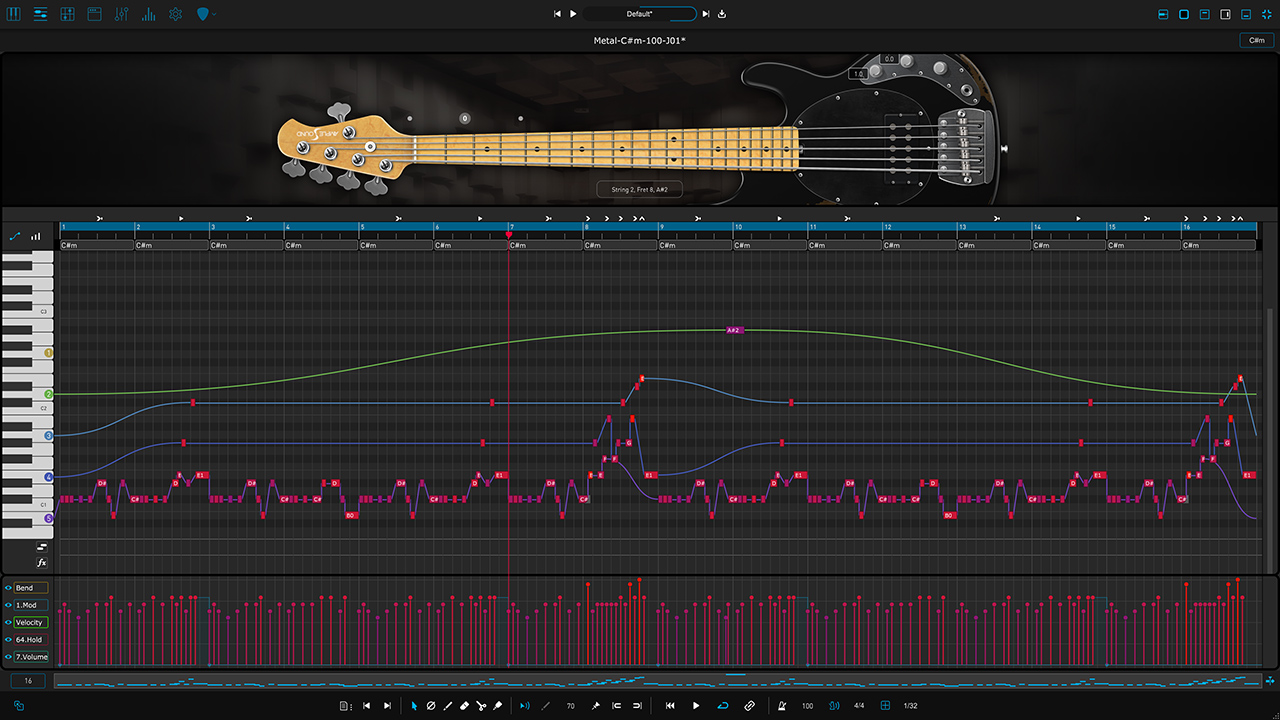1280x720 pixels.
Task: Open the settings gear icon
Action: [x=176, y=14]
